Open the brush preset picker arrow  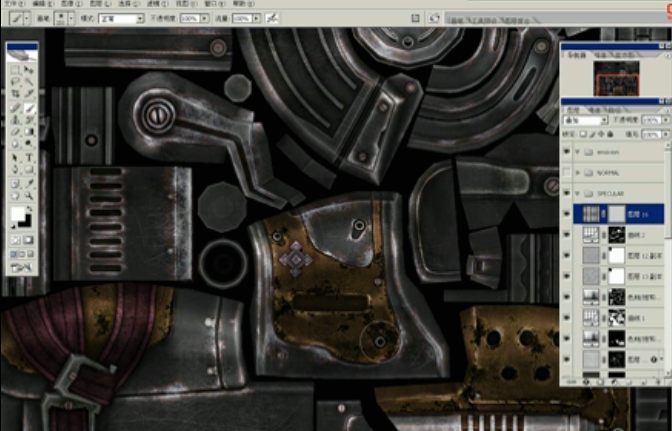[71, 18]
